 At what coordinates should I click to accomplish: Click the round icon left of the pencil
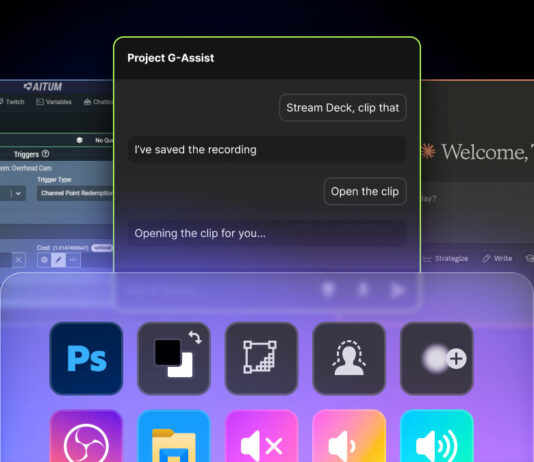pos(44,260)
